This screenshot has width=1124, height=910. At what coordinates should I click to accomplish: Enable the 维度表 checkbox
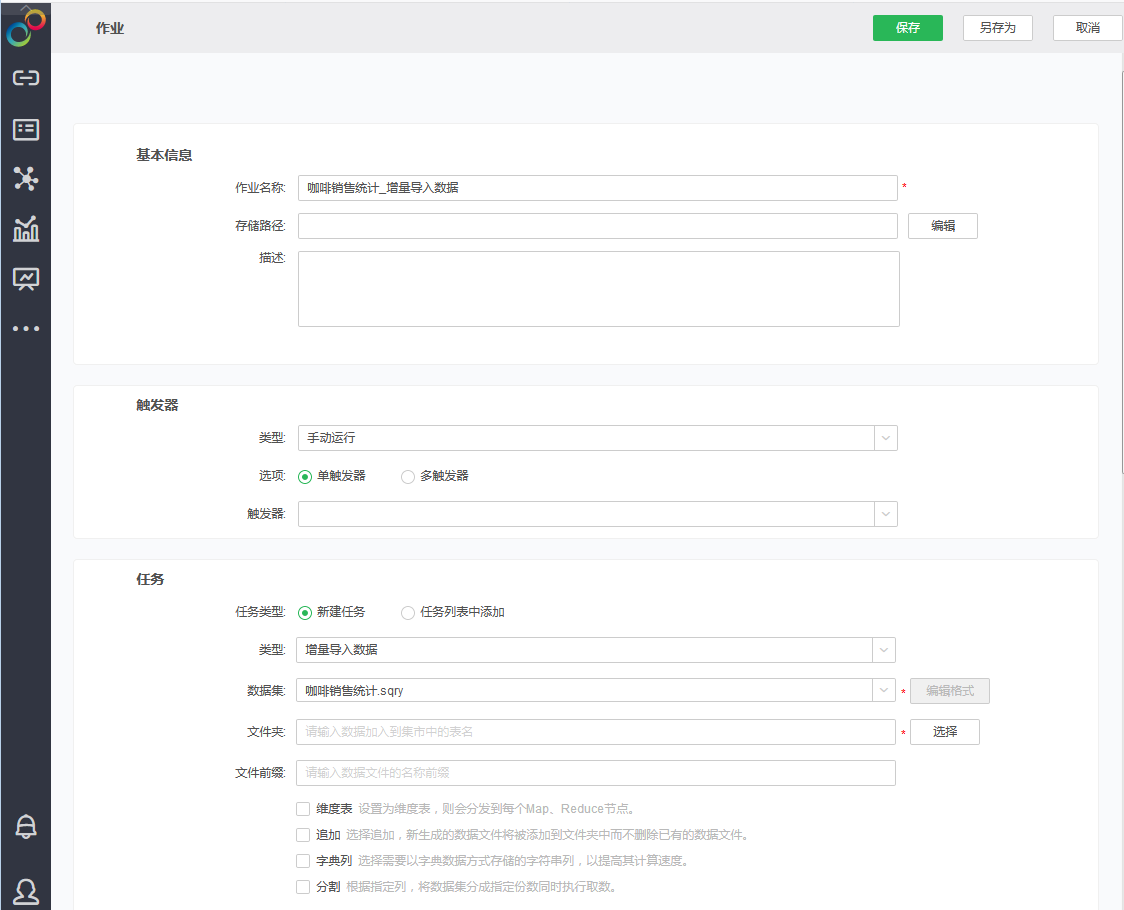[x=303, y=809]
